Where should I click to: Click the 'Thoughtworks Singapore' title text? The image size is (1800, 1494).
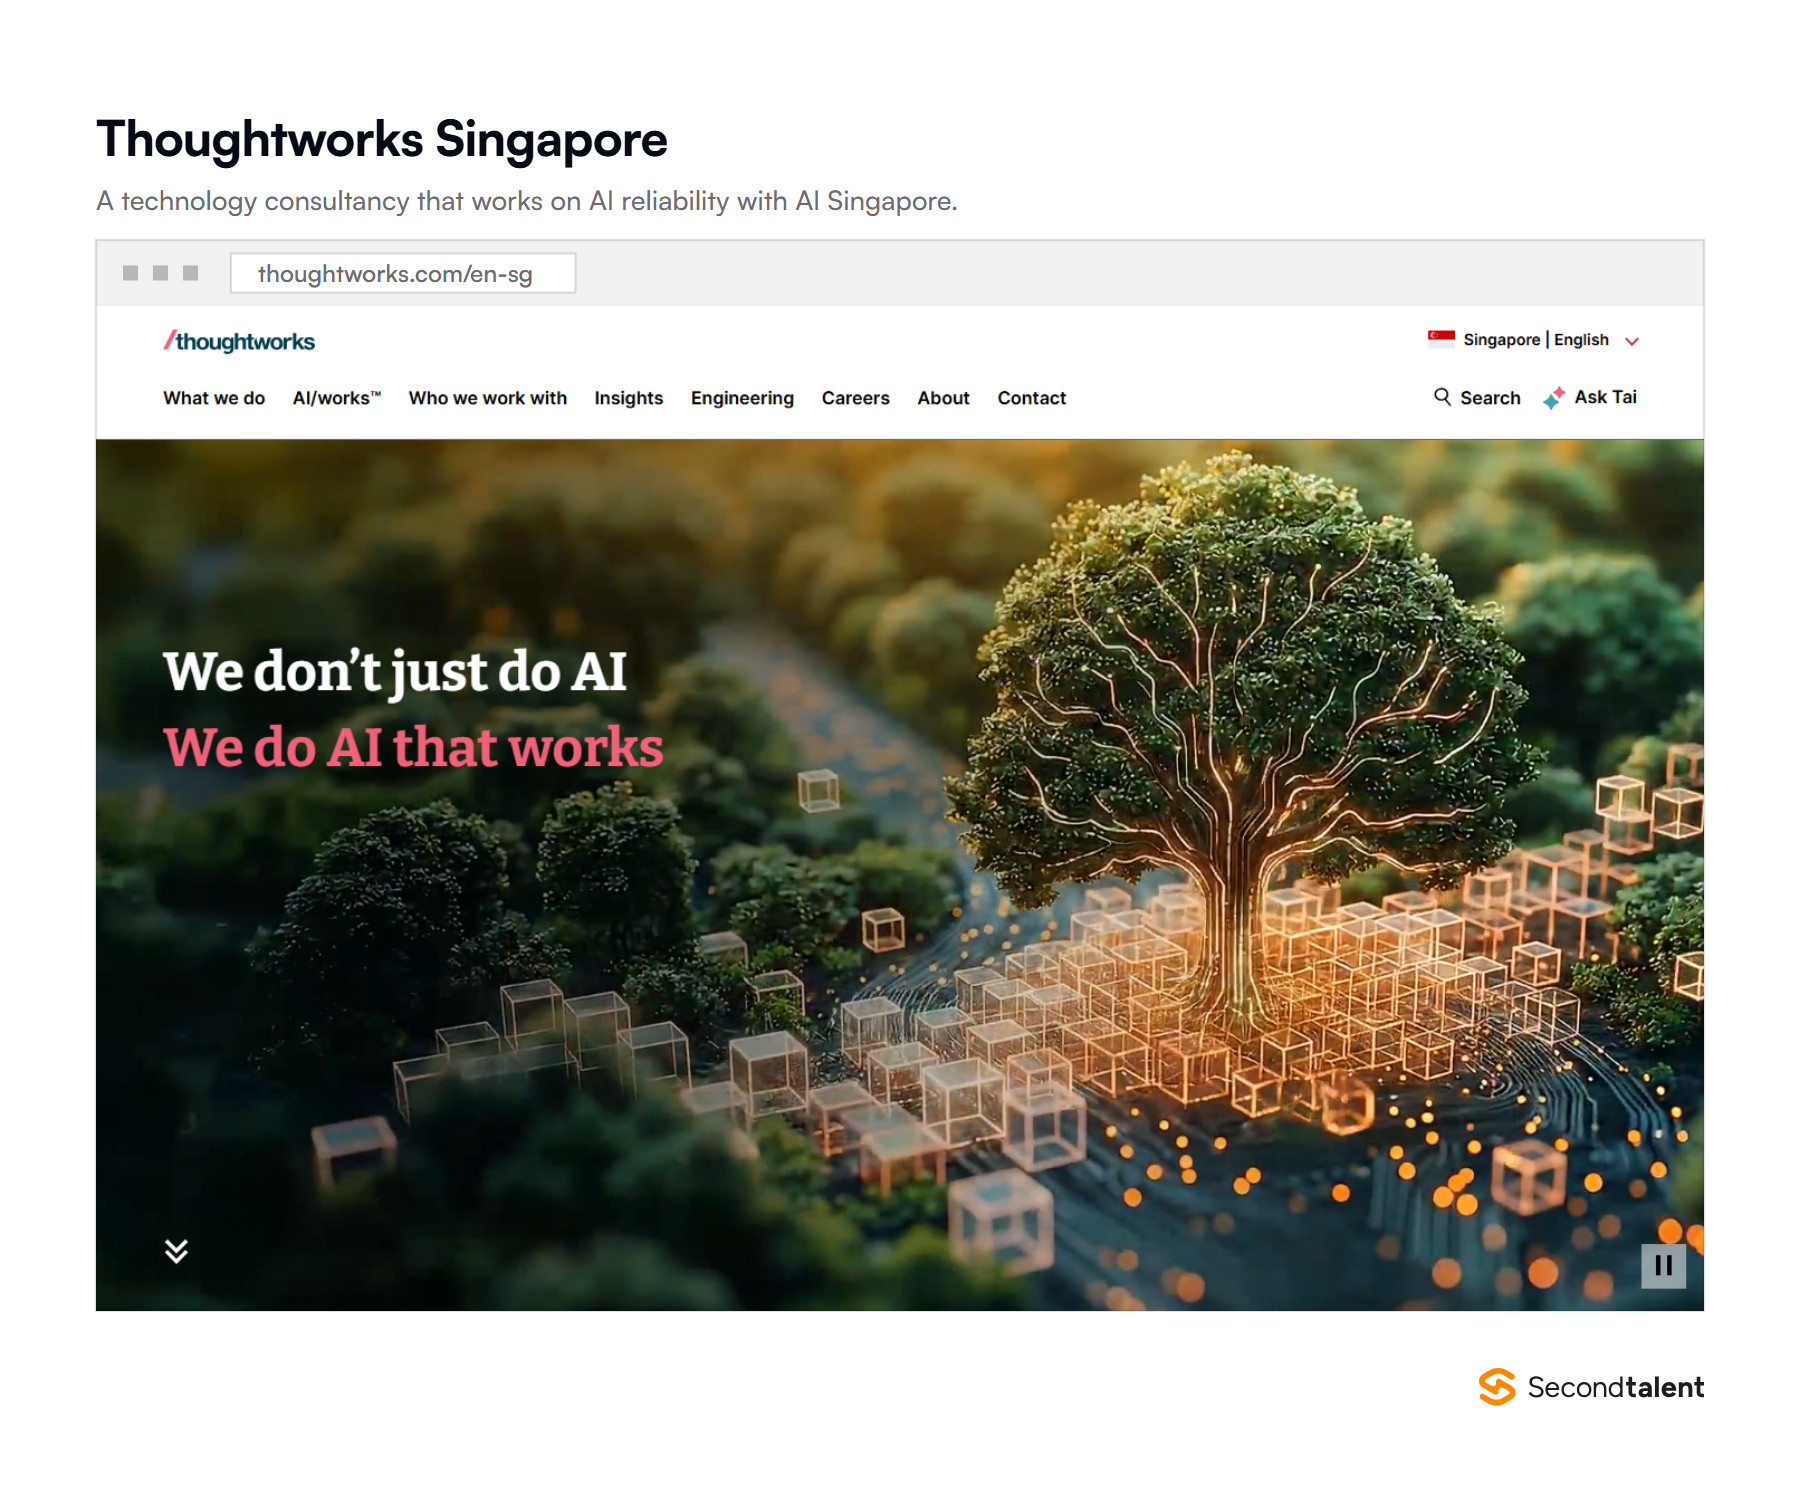click(382, 140)
